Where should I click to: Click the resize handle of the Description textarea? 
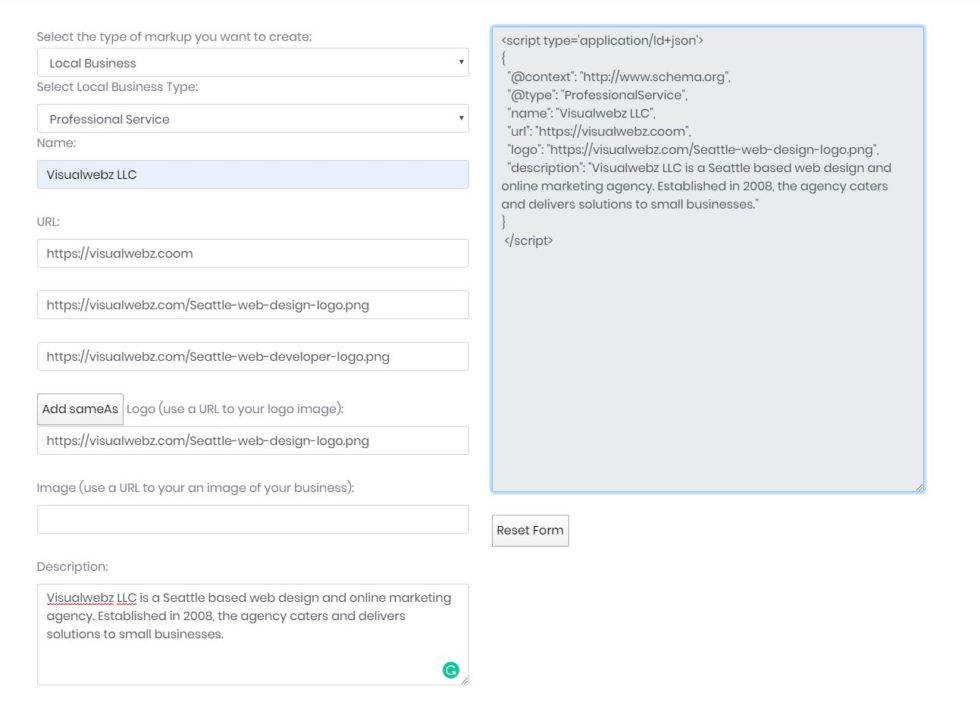point(464,681)
